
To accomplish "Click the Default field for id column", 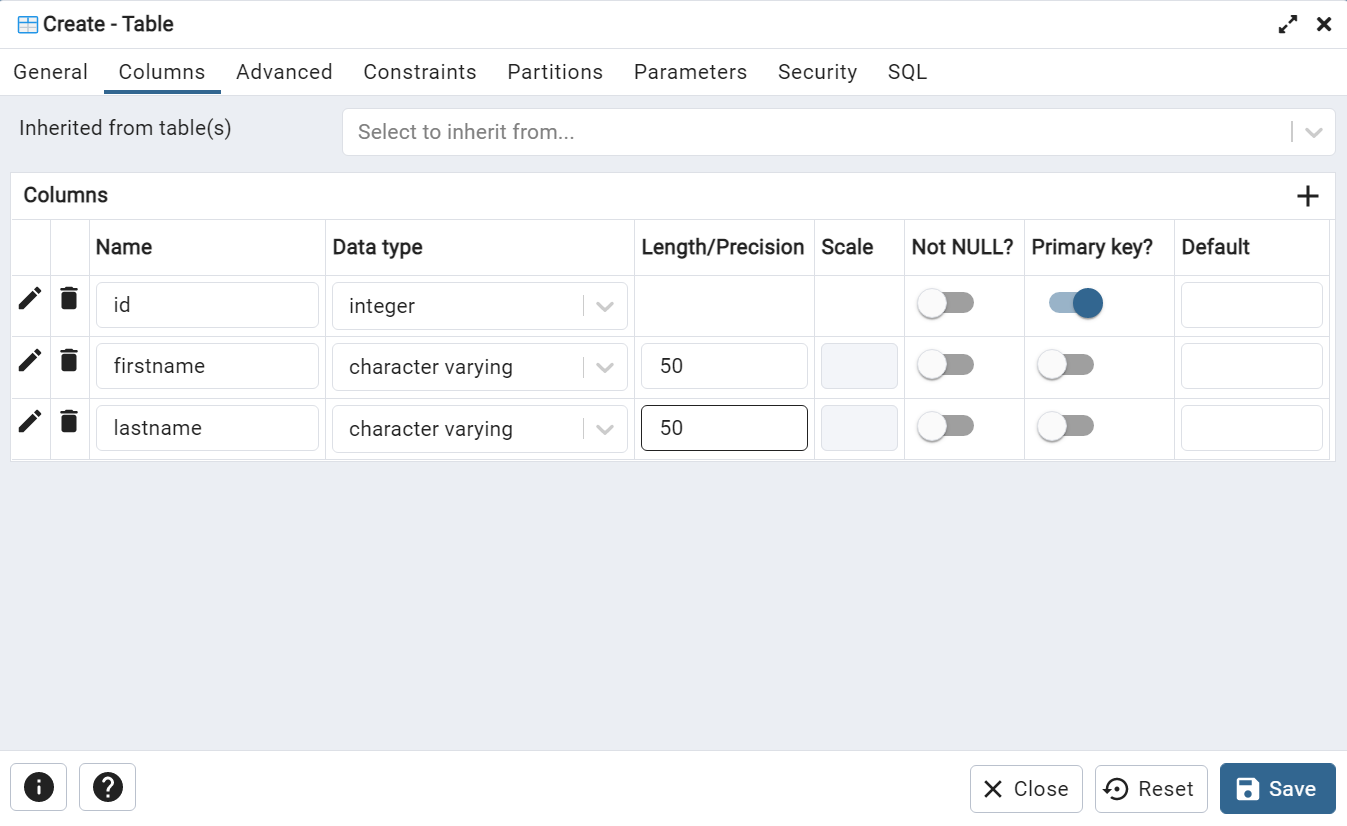I will pyautogui.click(x=1251, y=305).
